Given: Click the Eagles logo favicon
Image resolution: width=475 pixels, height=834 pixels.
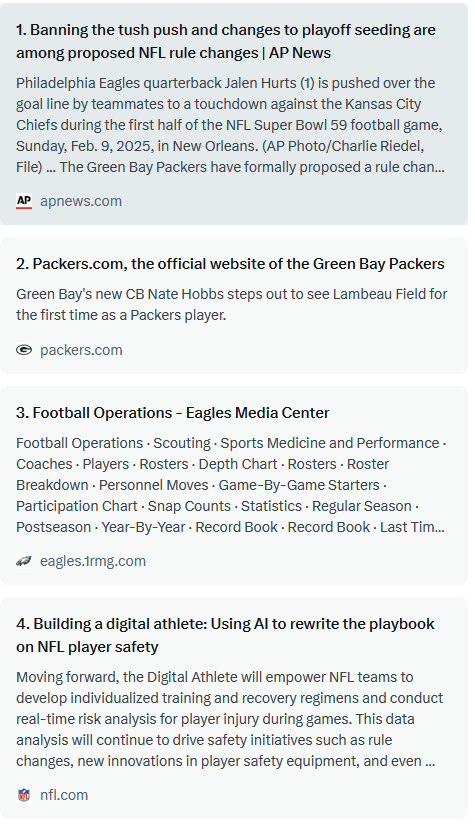Looking at the screenshot, I should [x=24, y=561].
